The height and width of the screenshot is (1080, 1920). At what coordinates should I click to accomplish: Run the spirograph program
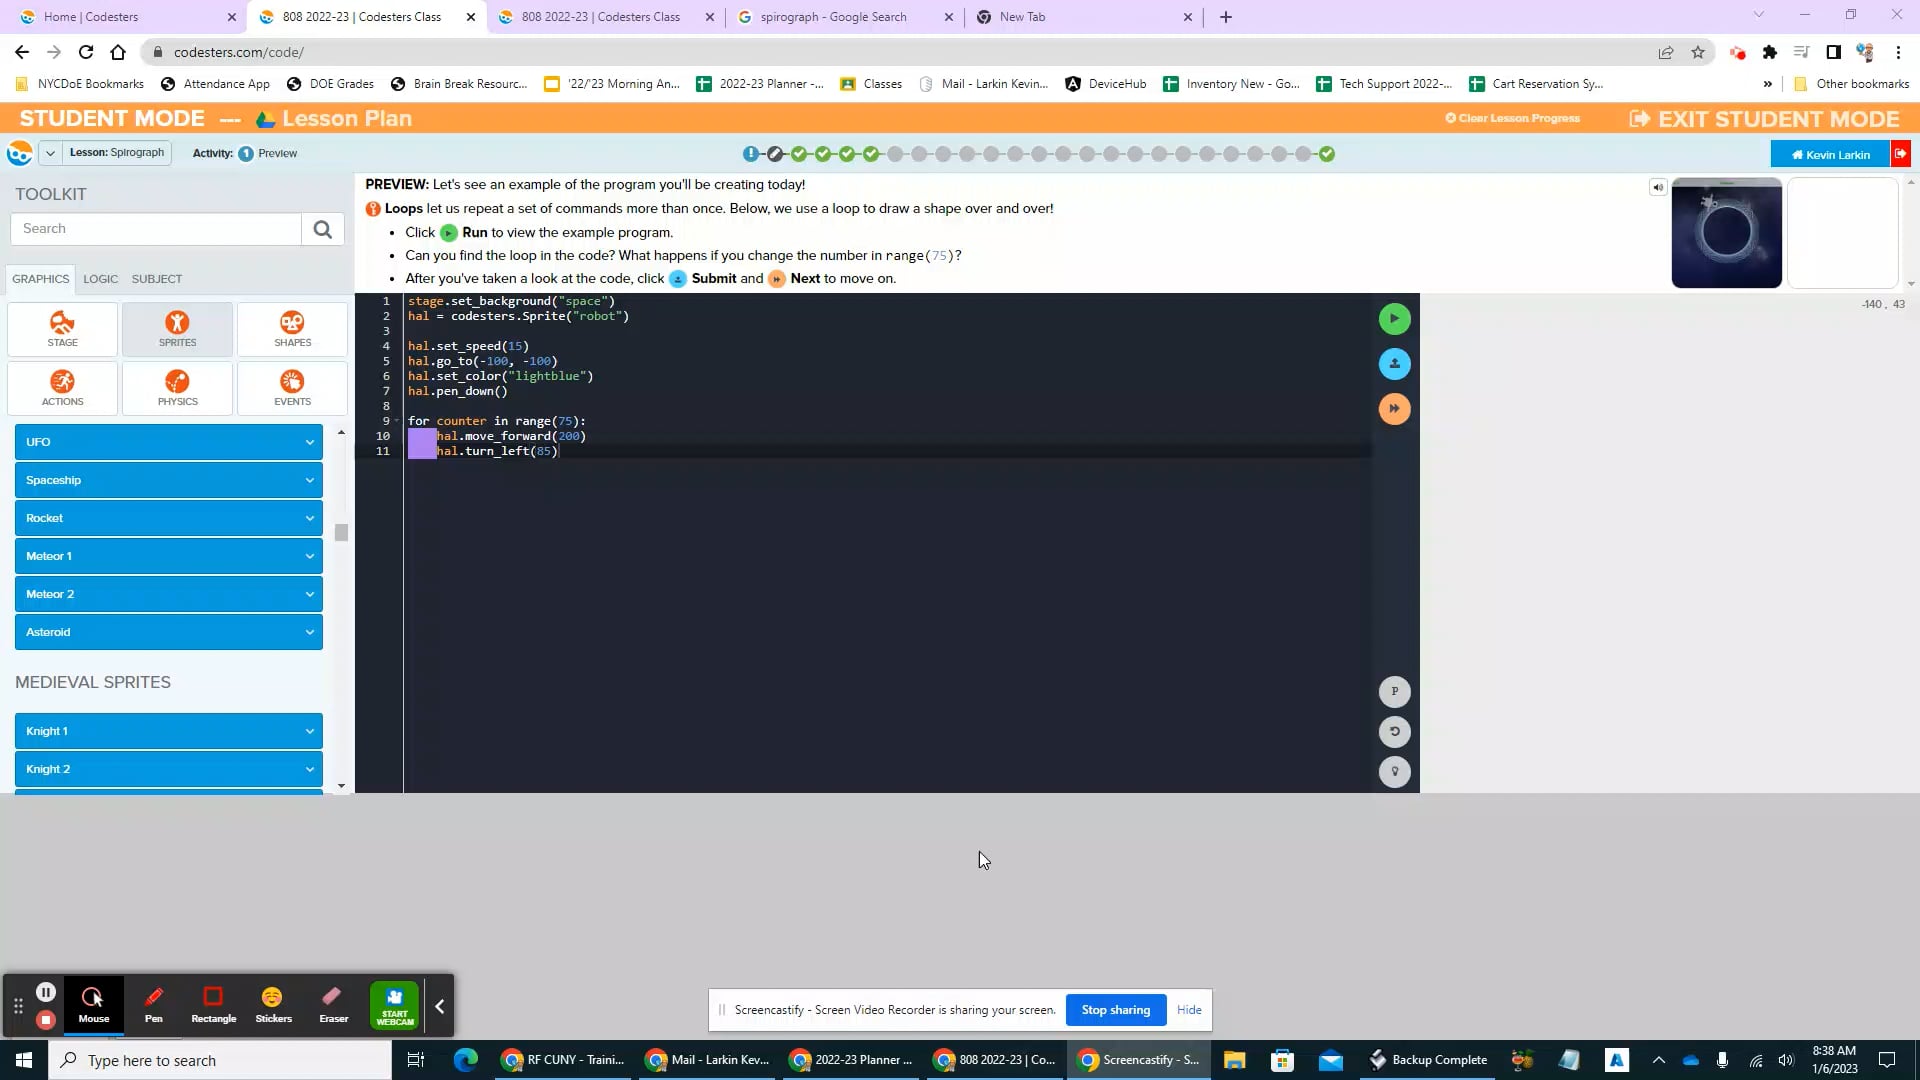pos(1394,318)
